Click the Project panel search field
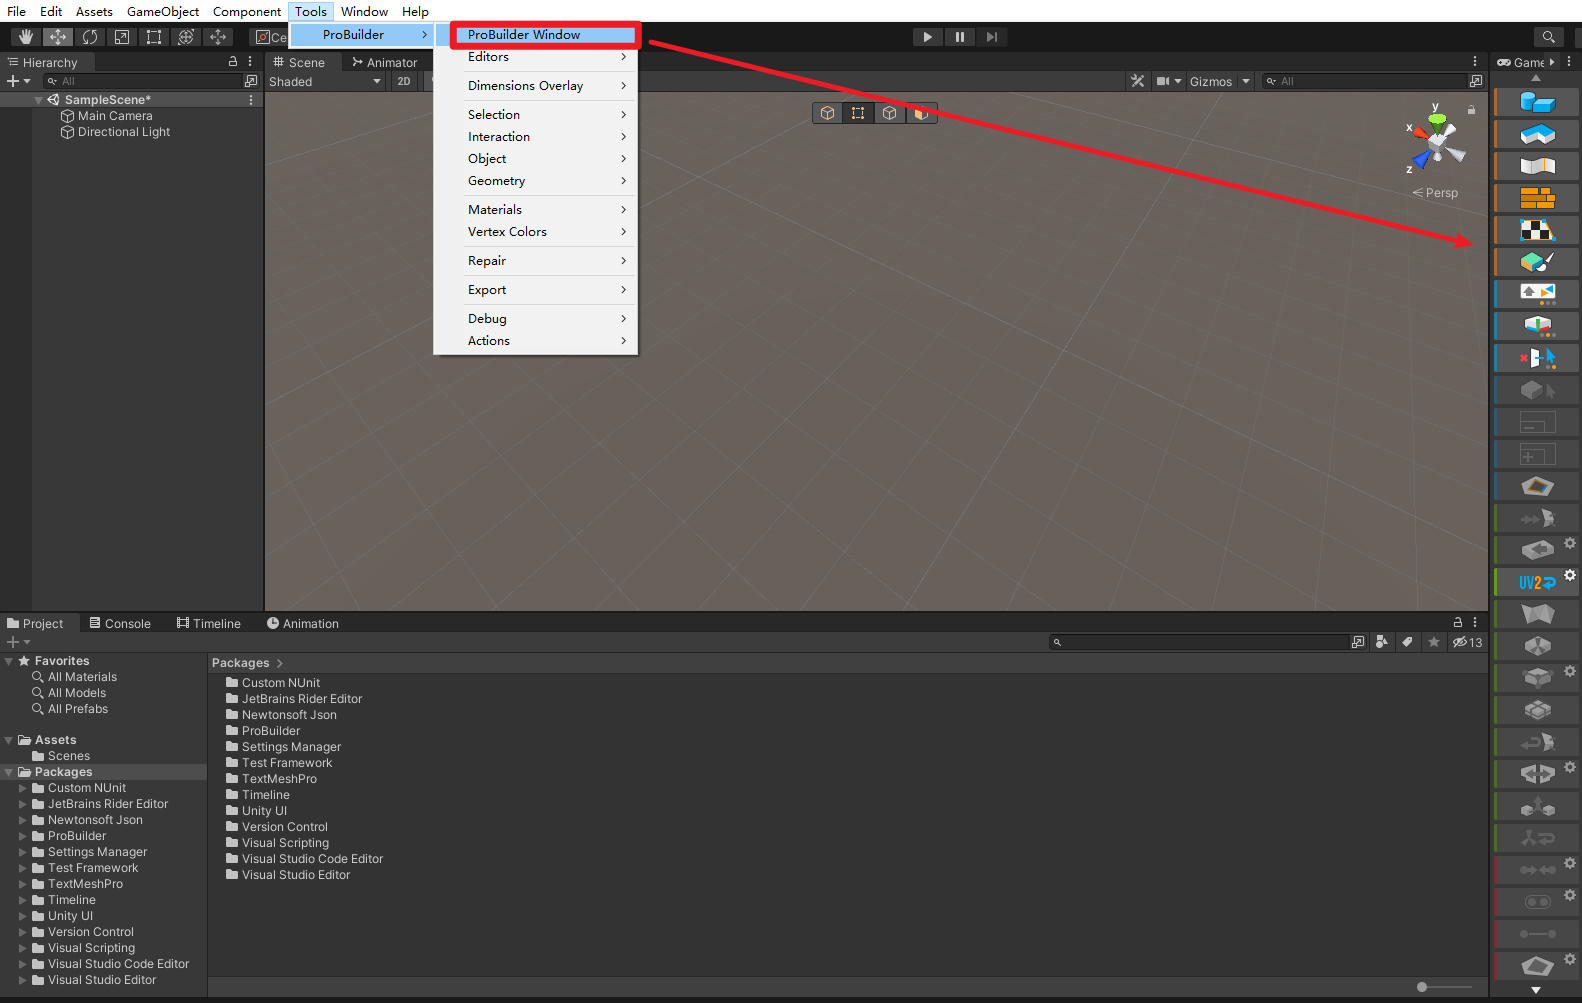 1200,642
